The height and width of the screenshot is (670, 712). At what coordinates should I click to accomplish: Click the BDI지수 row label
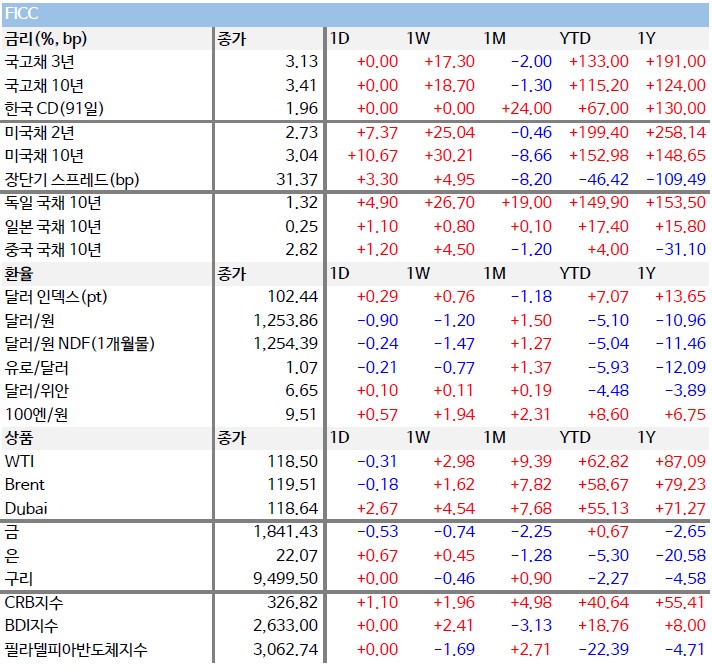click(31, 626)
